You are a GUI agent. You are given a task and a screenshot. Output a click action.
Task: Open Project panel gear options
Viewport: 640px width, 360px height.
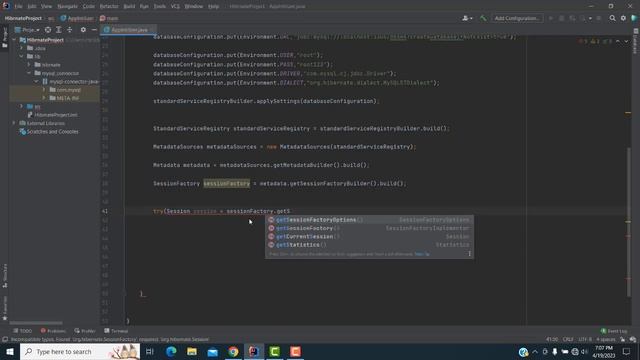[83, 30]
